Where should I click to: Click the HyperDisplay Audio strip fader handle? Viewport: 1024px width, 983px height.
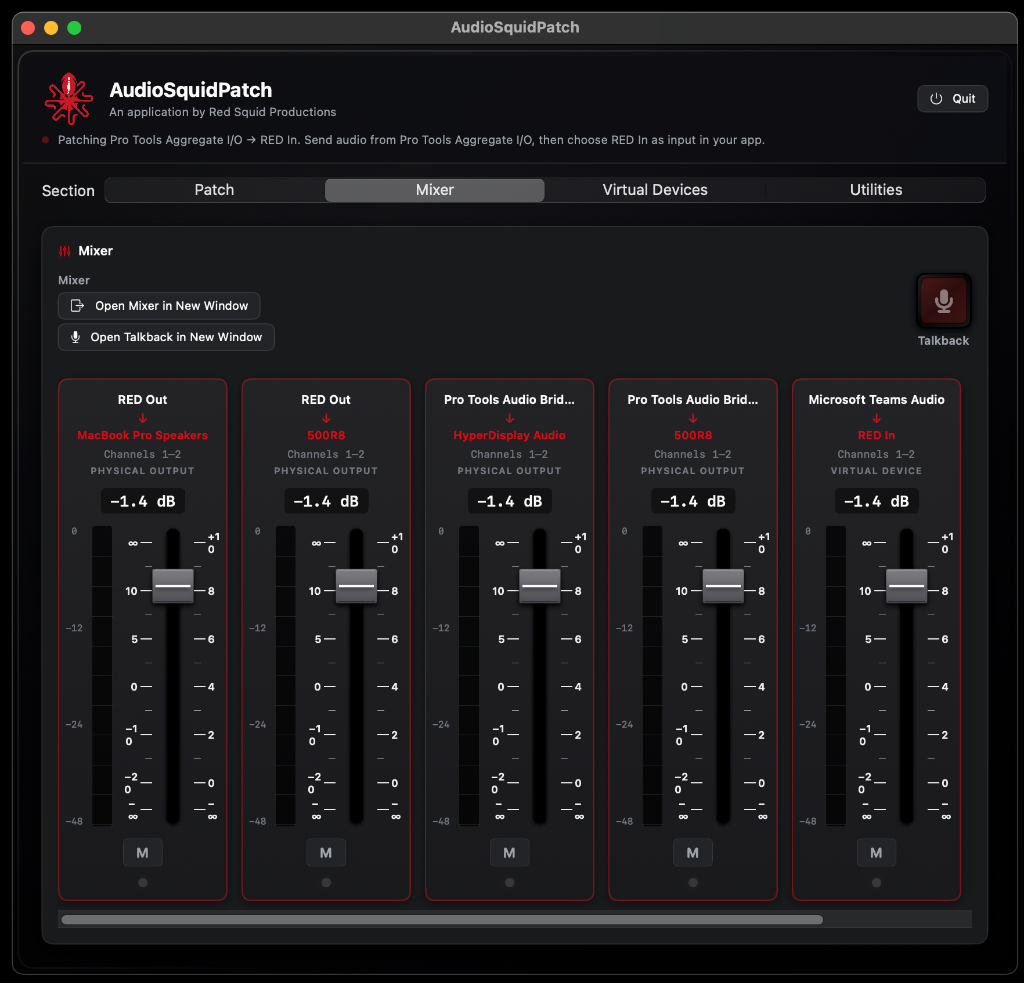[540, 586]
